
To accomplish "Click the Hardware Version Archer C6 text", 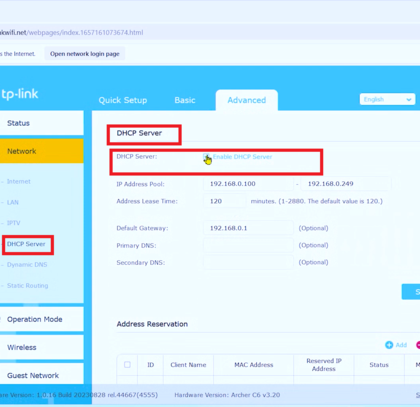I will (x=227, y=395).
